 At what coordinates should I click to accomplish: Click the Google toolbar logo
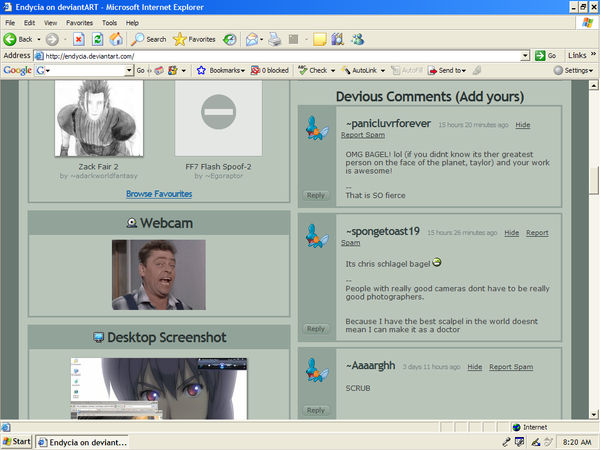pos(18,70)
